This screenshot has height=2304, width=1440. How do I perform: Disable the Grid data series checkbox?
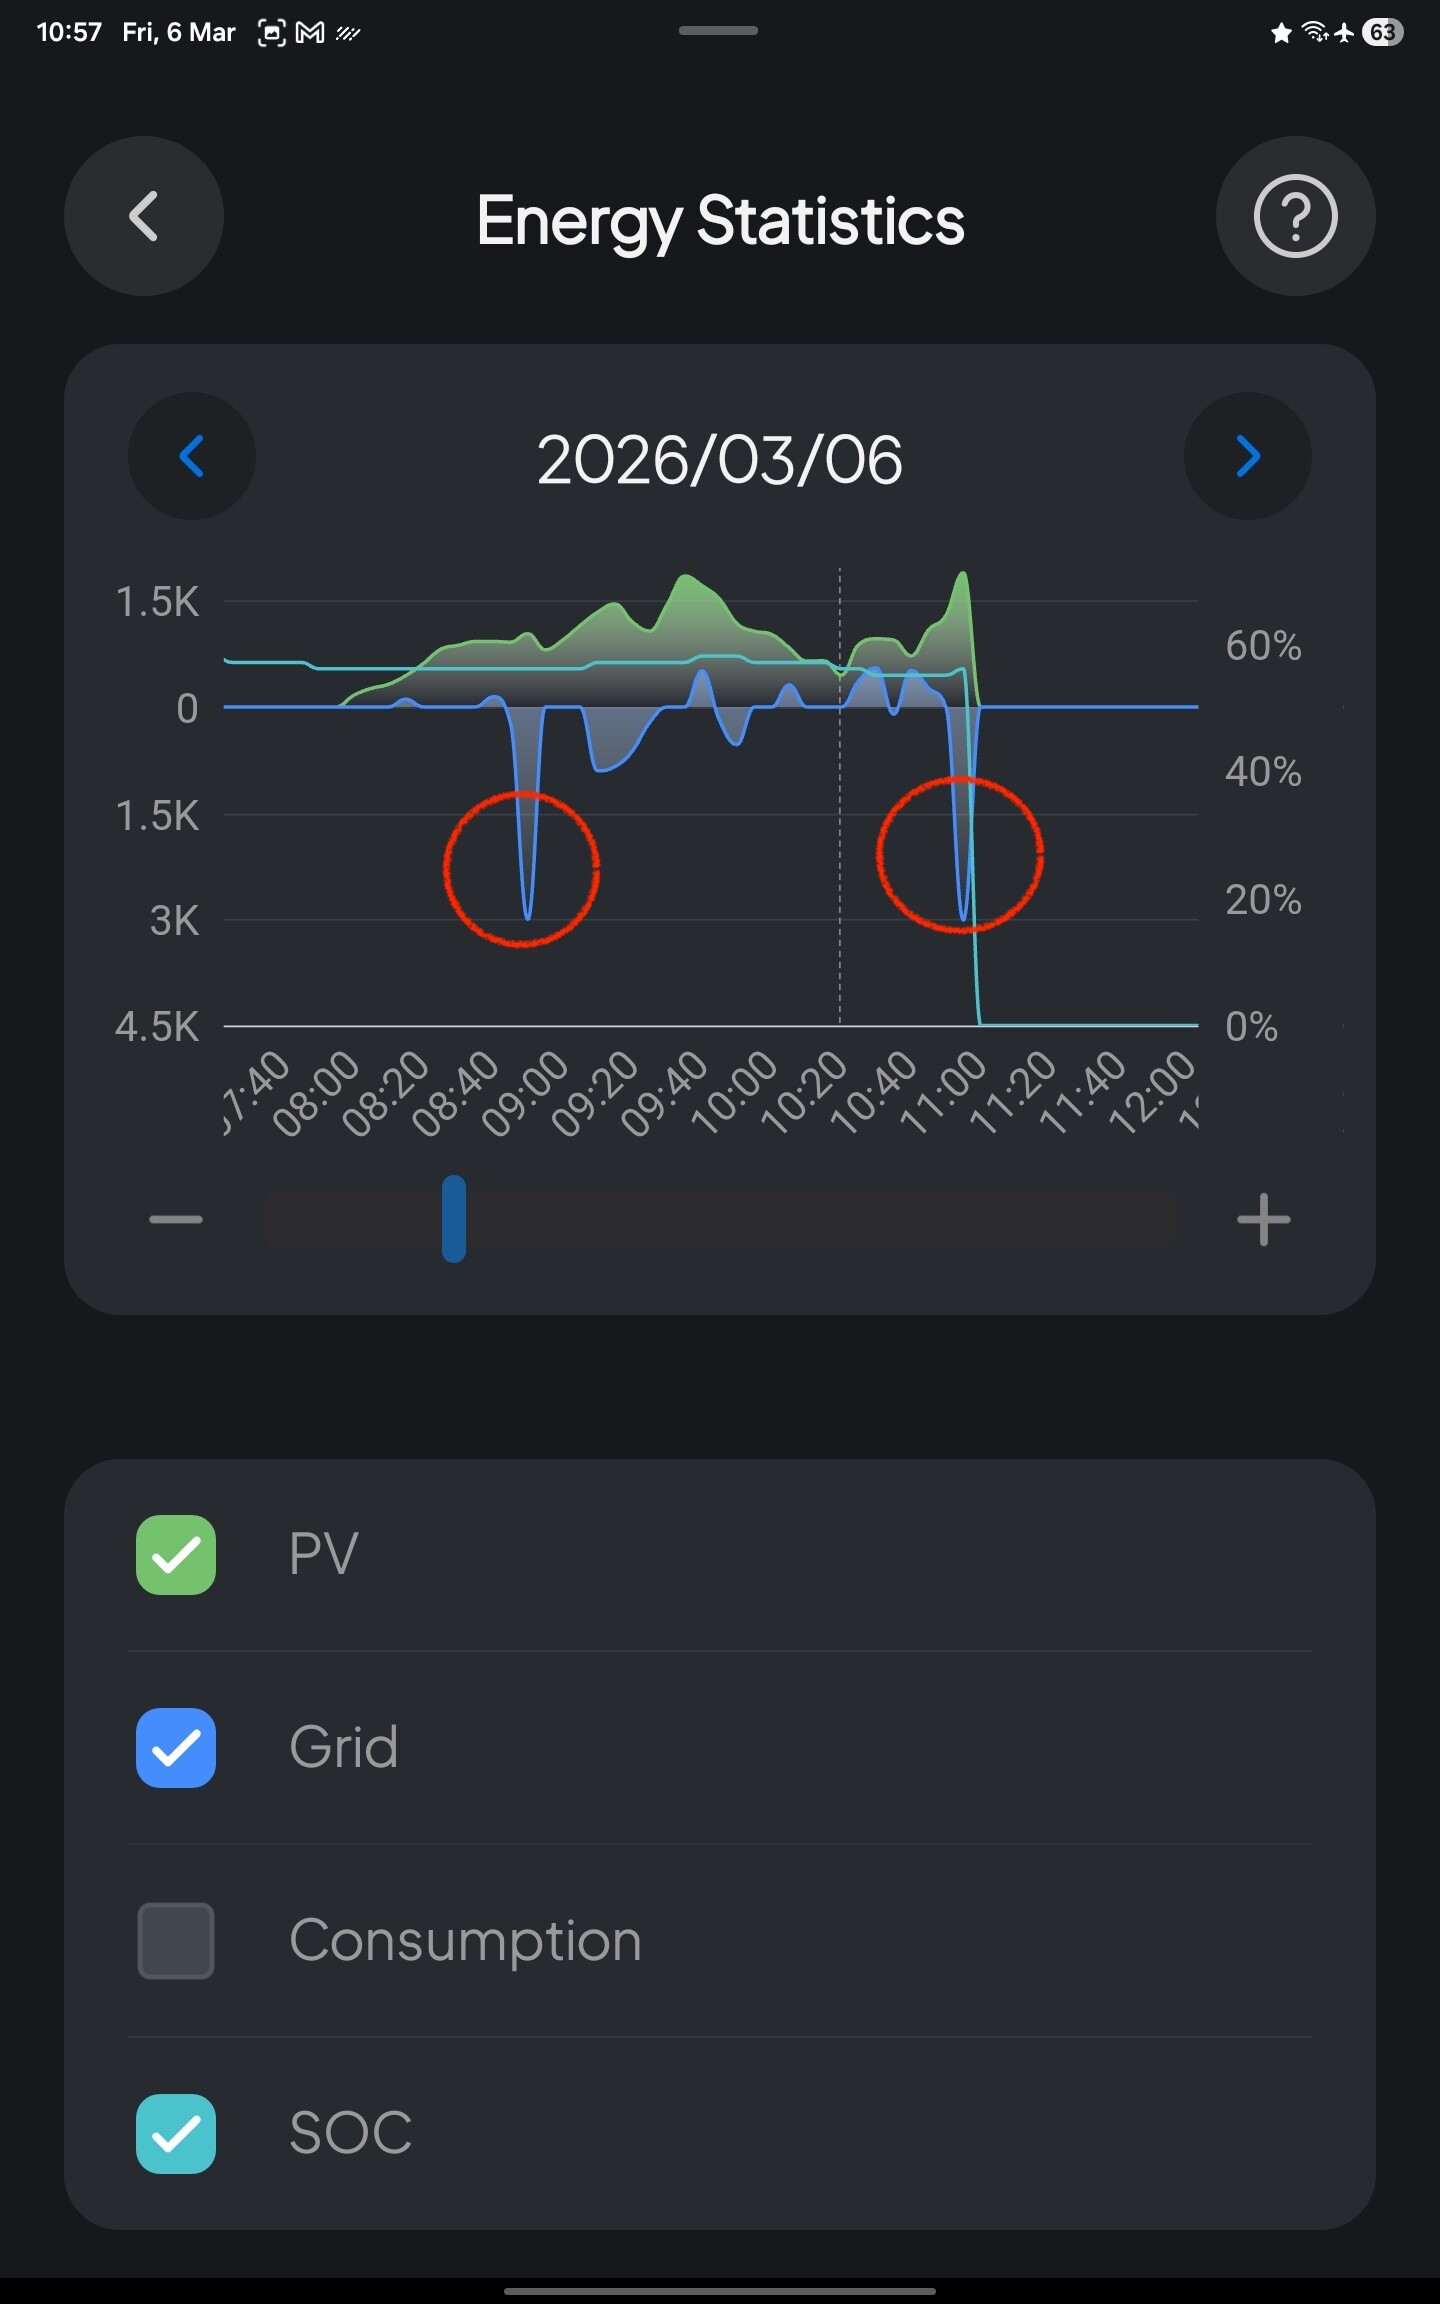pyautogui.click(x=176, y=1747)
